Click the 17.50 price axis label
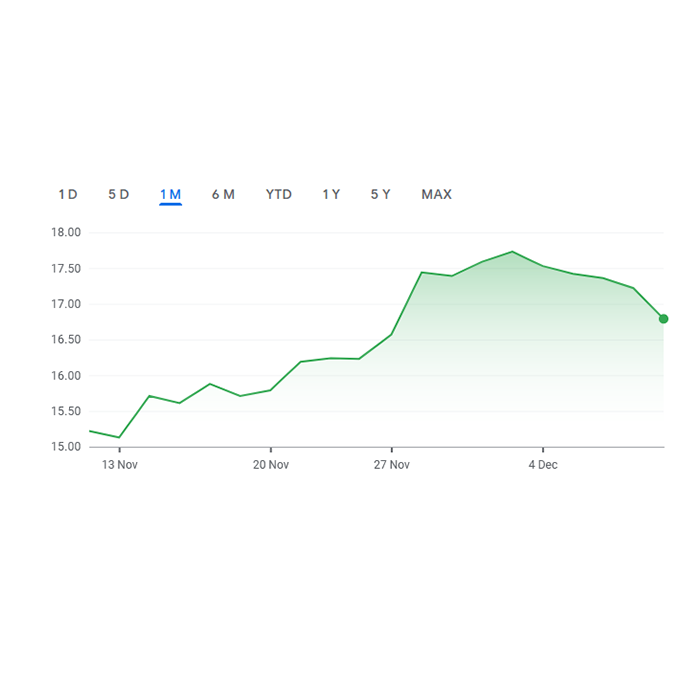 pyautogui.click(x=66, y=269)
